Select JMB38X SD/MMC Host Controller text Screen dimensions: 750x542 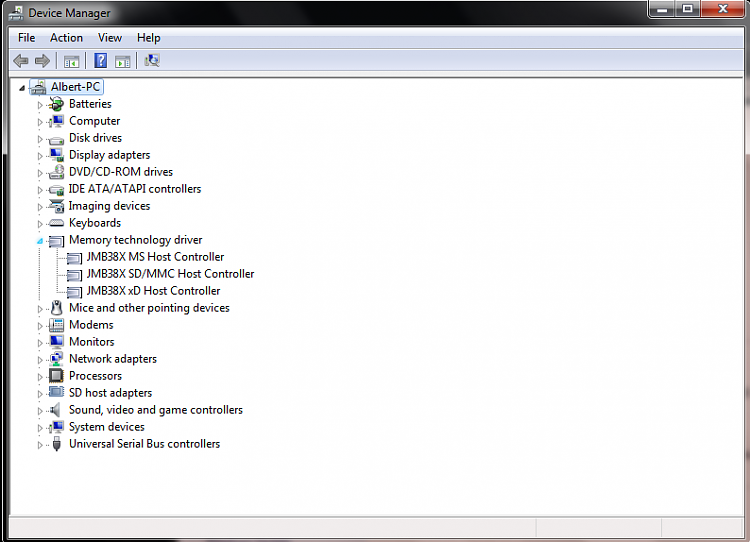[170, 274]
